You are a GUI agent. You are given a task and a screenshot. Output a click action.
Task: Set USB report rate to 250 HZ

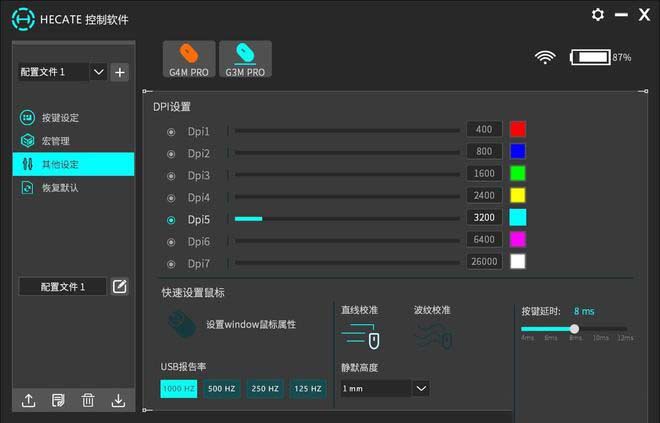click(265, 388)
